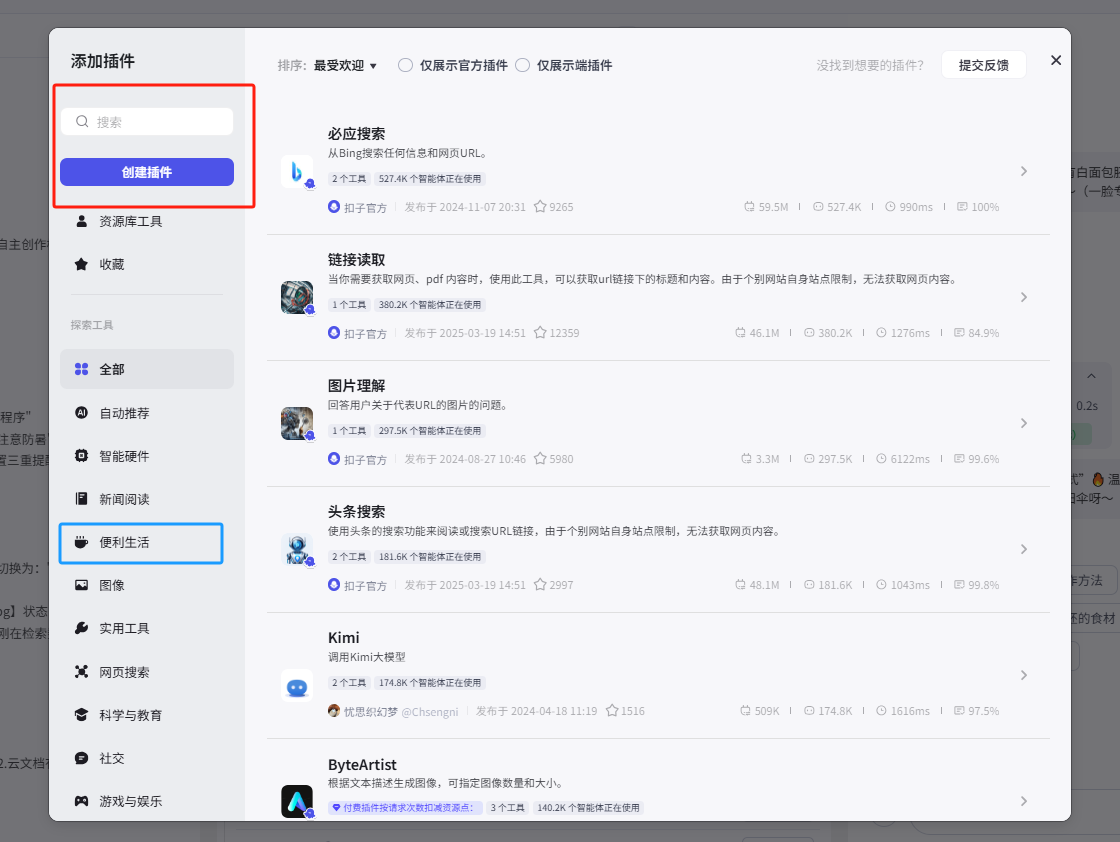The width and height of the screenshot is (1120, 842).
Task: Click the Kimi plugin robot icon
Action: [297, 686]
